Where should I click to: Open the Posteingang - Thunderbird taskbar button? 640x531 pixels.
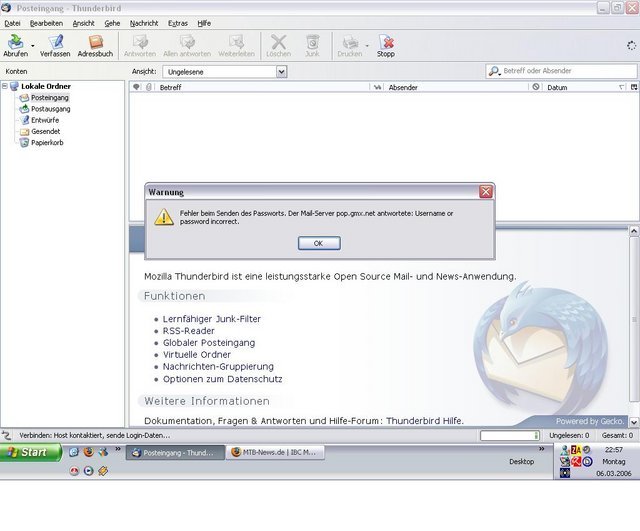click(176, 453)
